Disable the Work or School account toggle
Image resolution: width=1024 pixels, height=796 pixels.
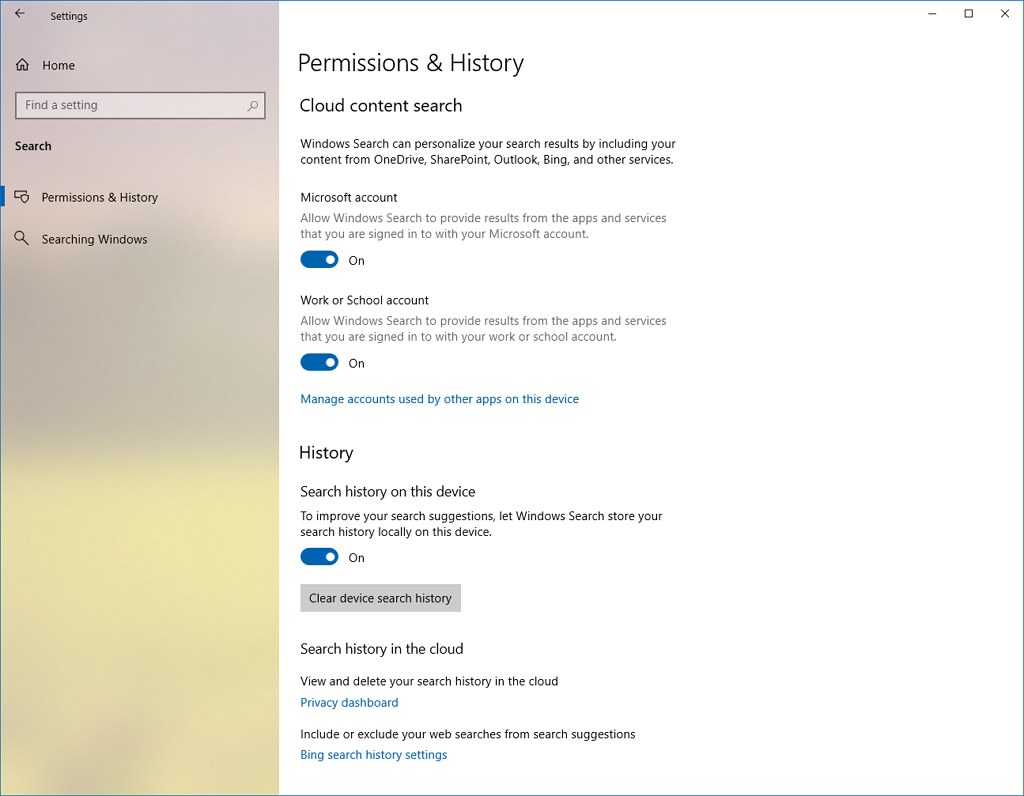319,362
